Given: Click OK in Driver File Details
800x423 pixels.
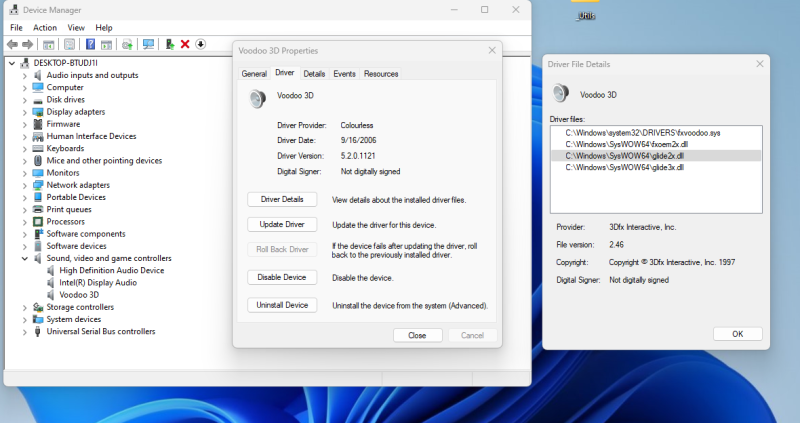Looking at the screenshot, I should [738, 334].
